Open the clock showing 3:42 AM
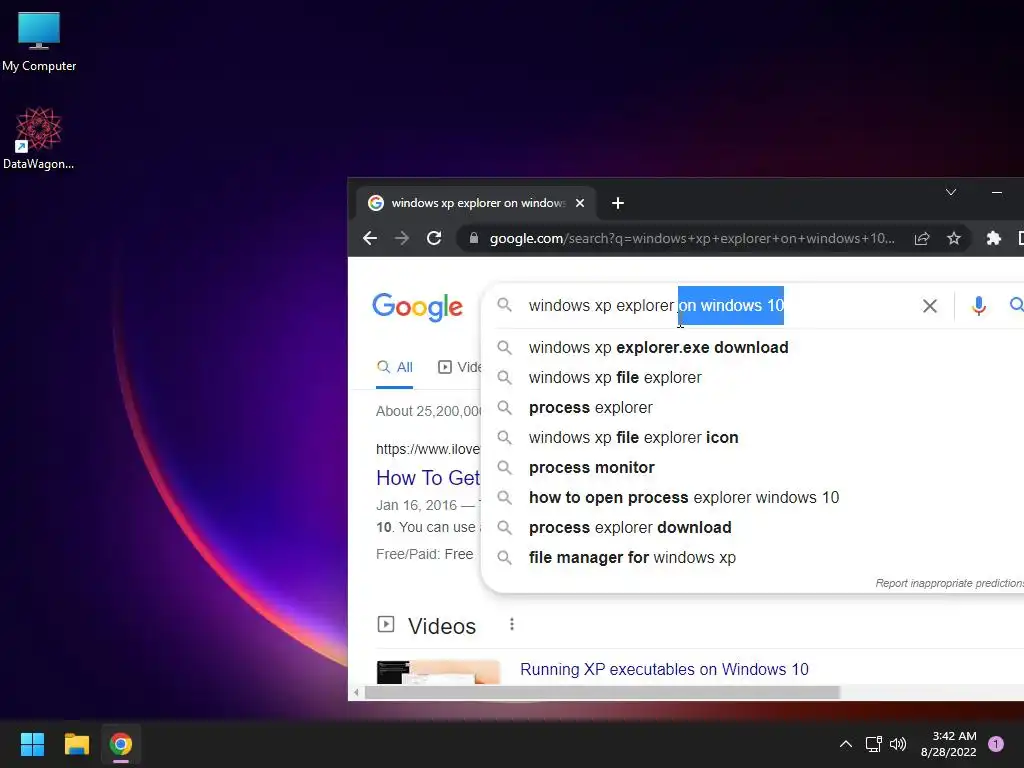The width and height of the screenshot is (1024, 768). [948, 744]
